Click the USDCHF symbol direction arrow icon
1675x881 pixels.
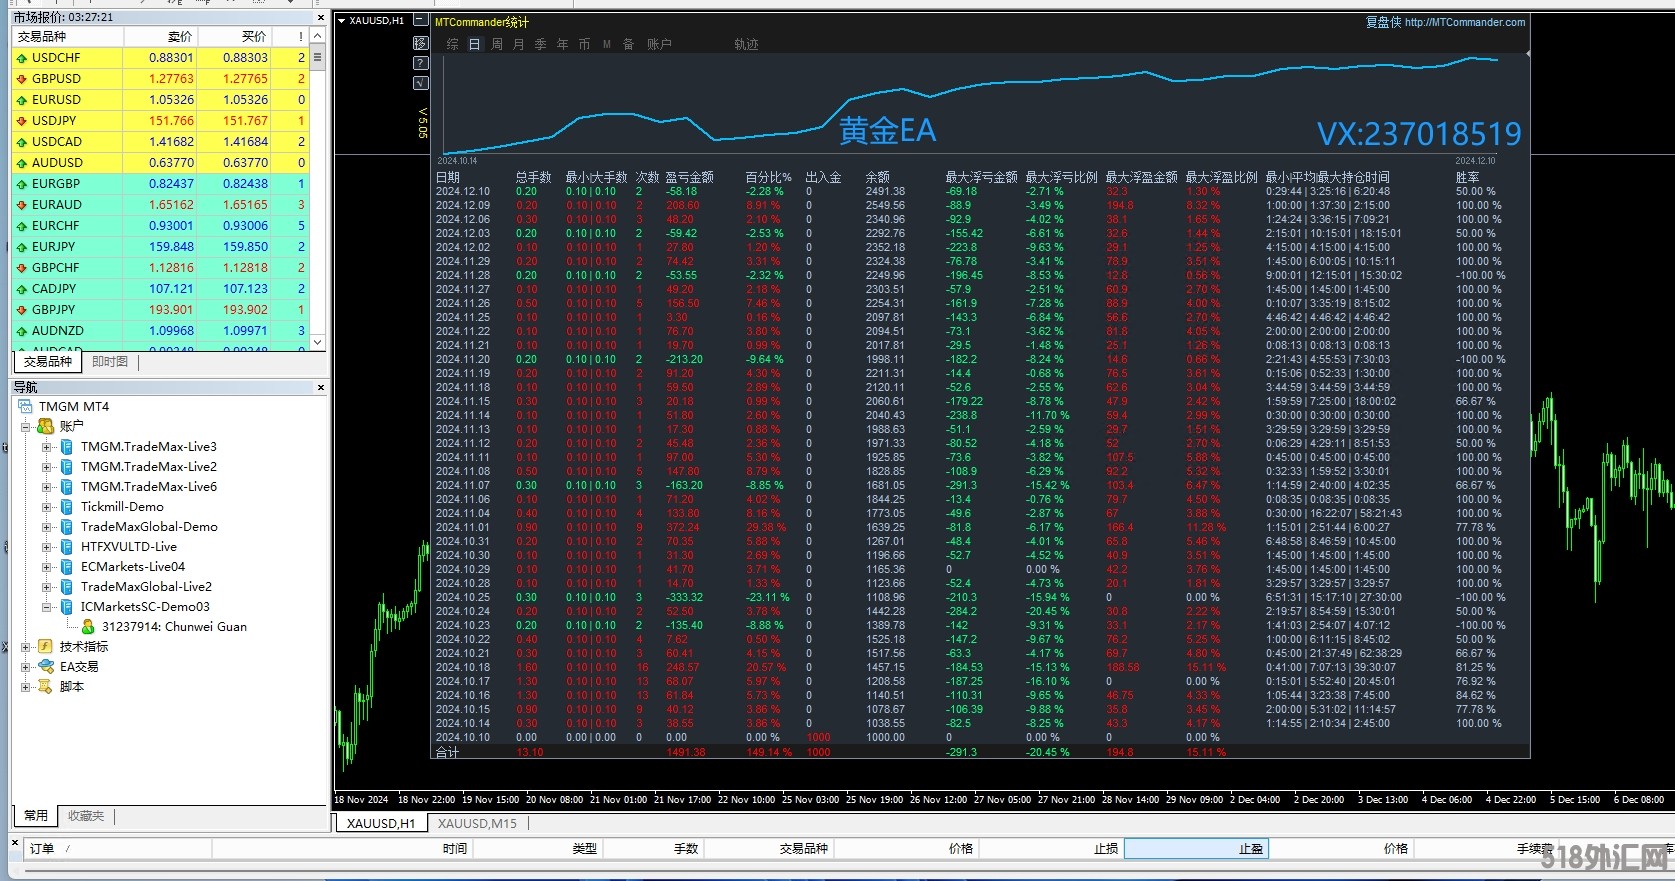pyautogui.click(x=21, y=58)
